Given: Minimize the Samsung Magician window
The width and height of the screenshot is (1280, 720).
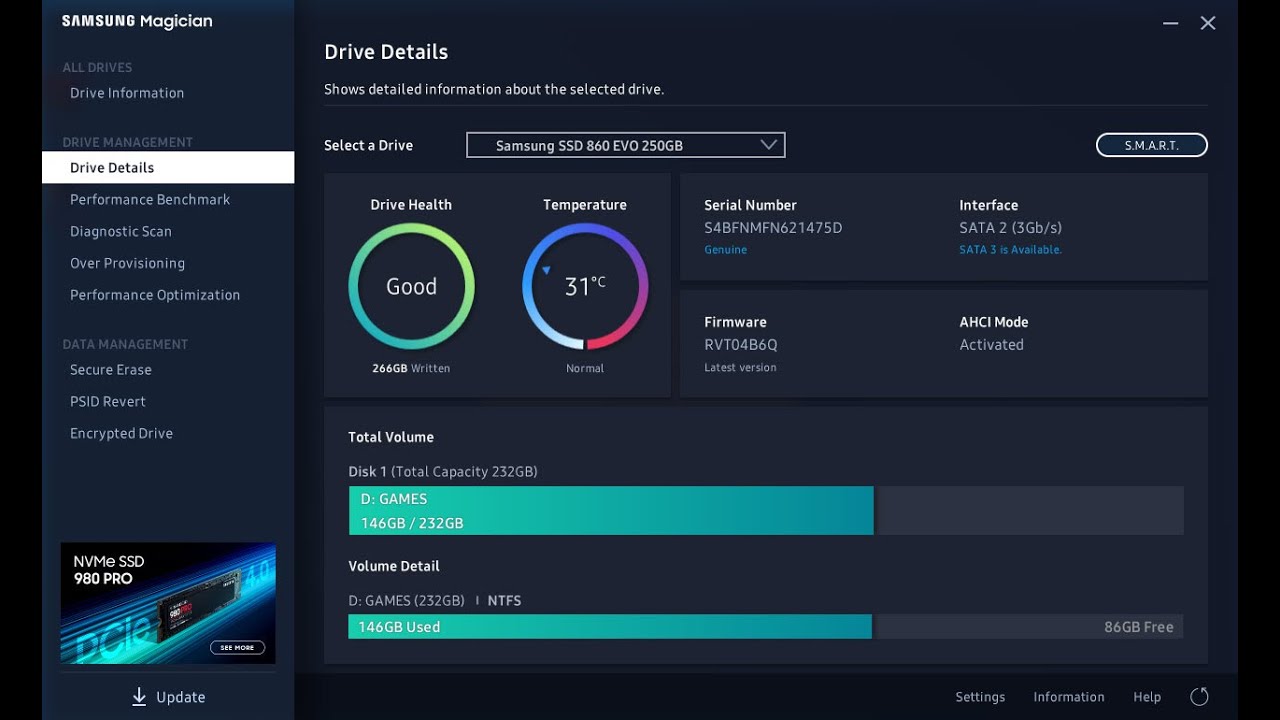Looking at the screenshot, I should tap(1170, 23).
